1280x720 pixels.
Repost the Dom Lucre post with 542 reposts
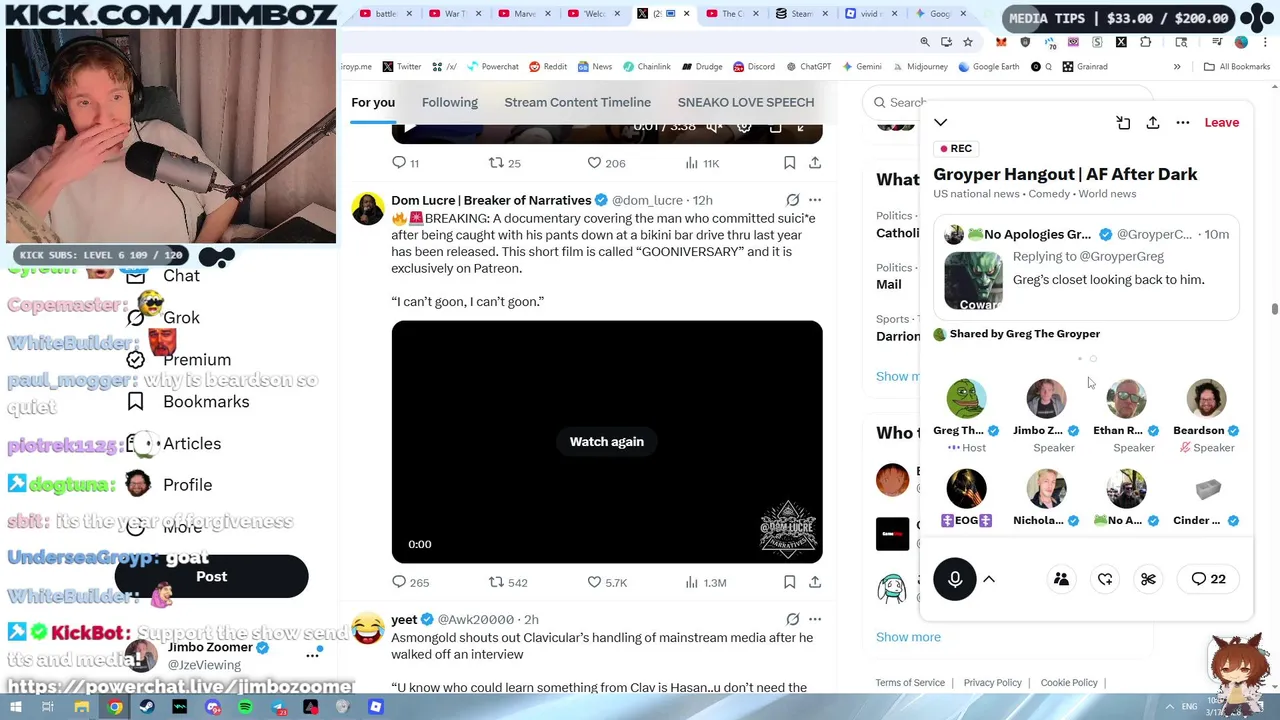pyautogui.click(x=507, y=582)
